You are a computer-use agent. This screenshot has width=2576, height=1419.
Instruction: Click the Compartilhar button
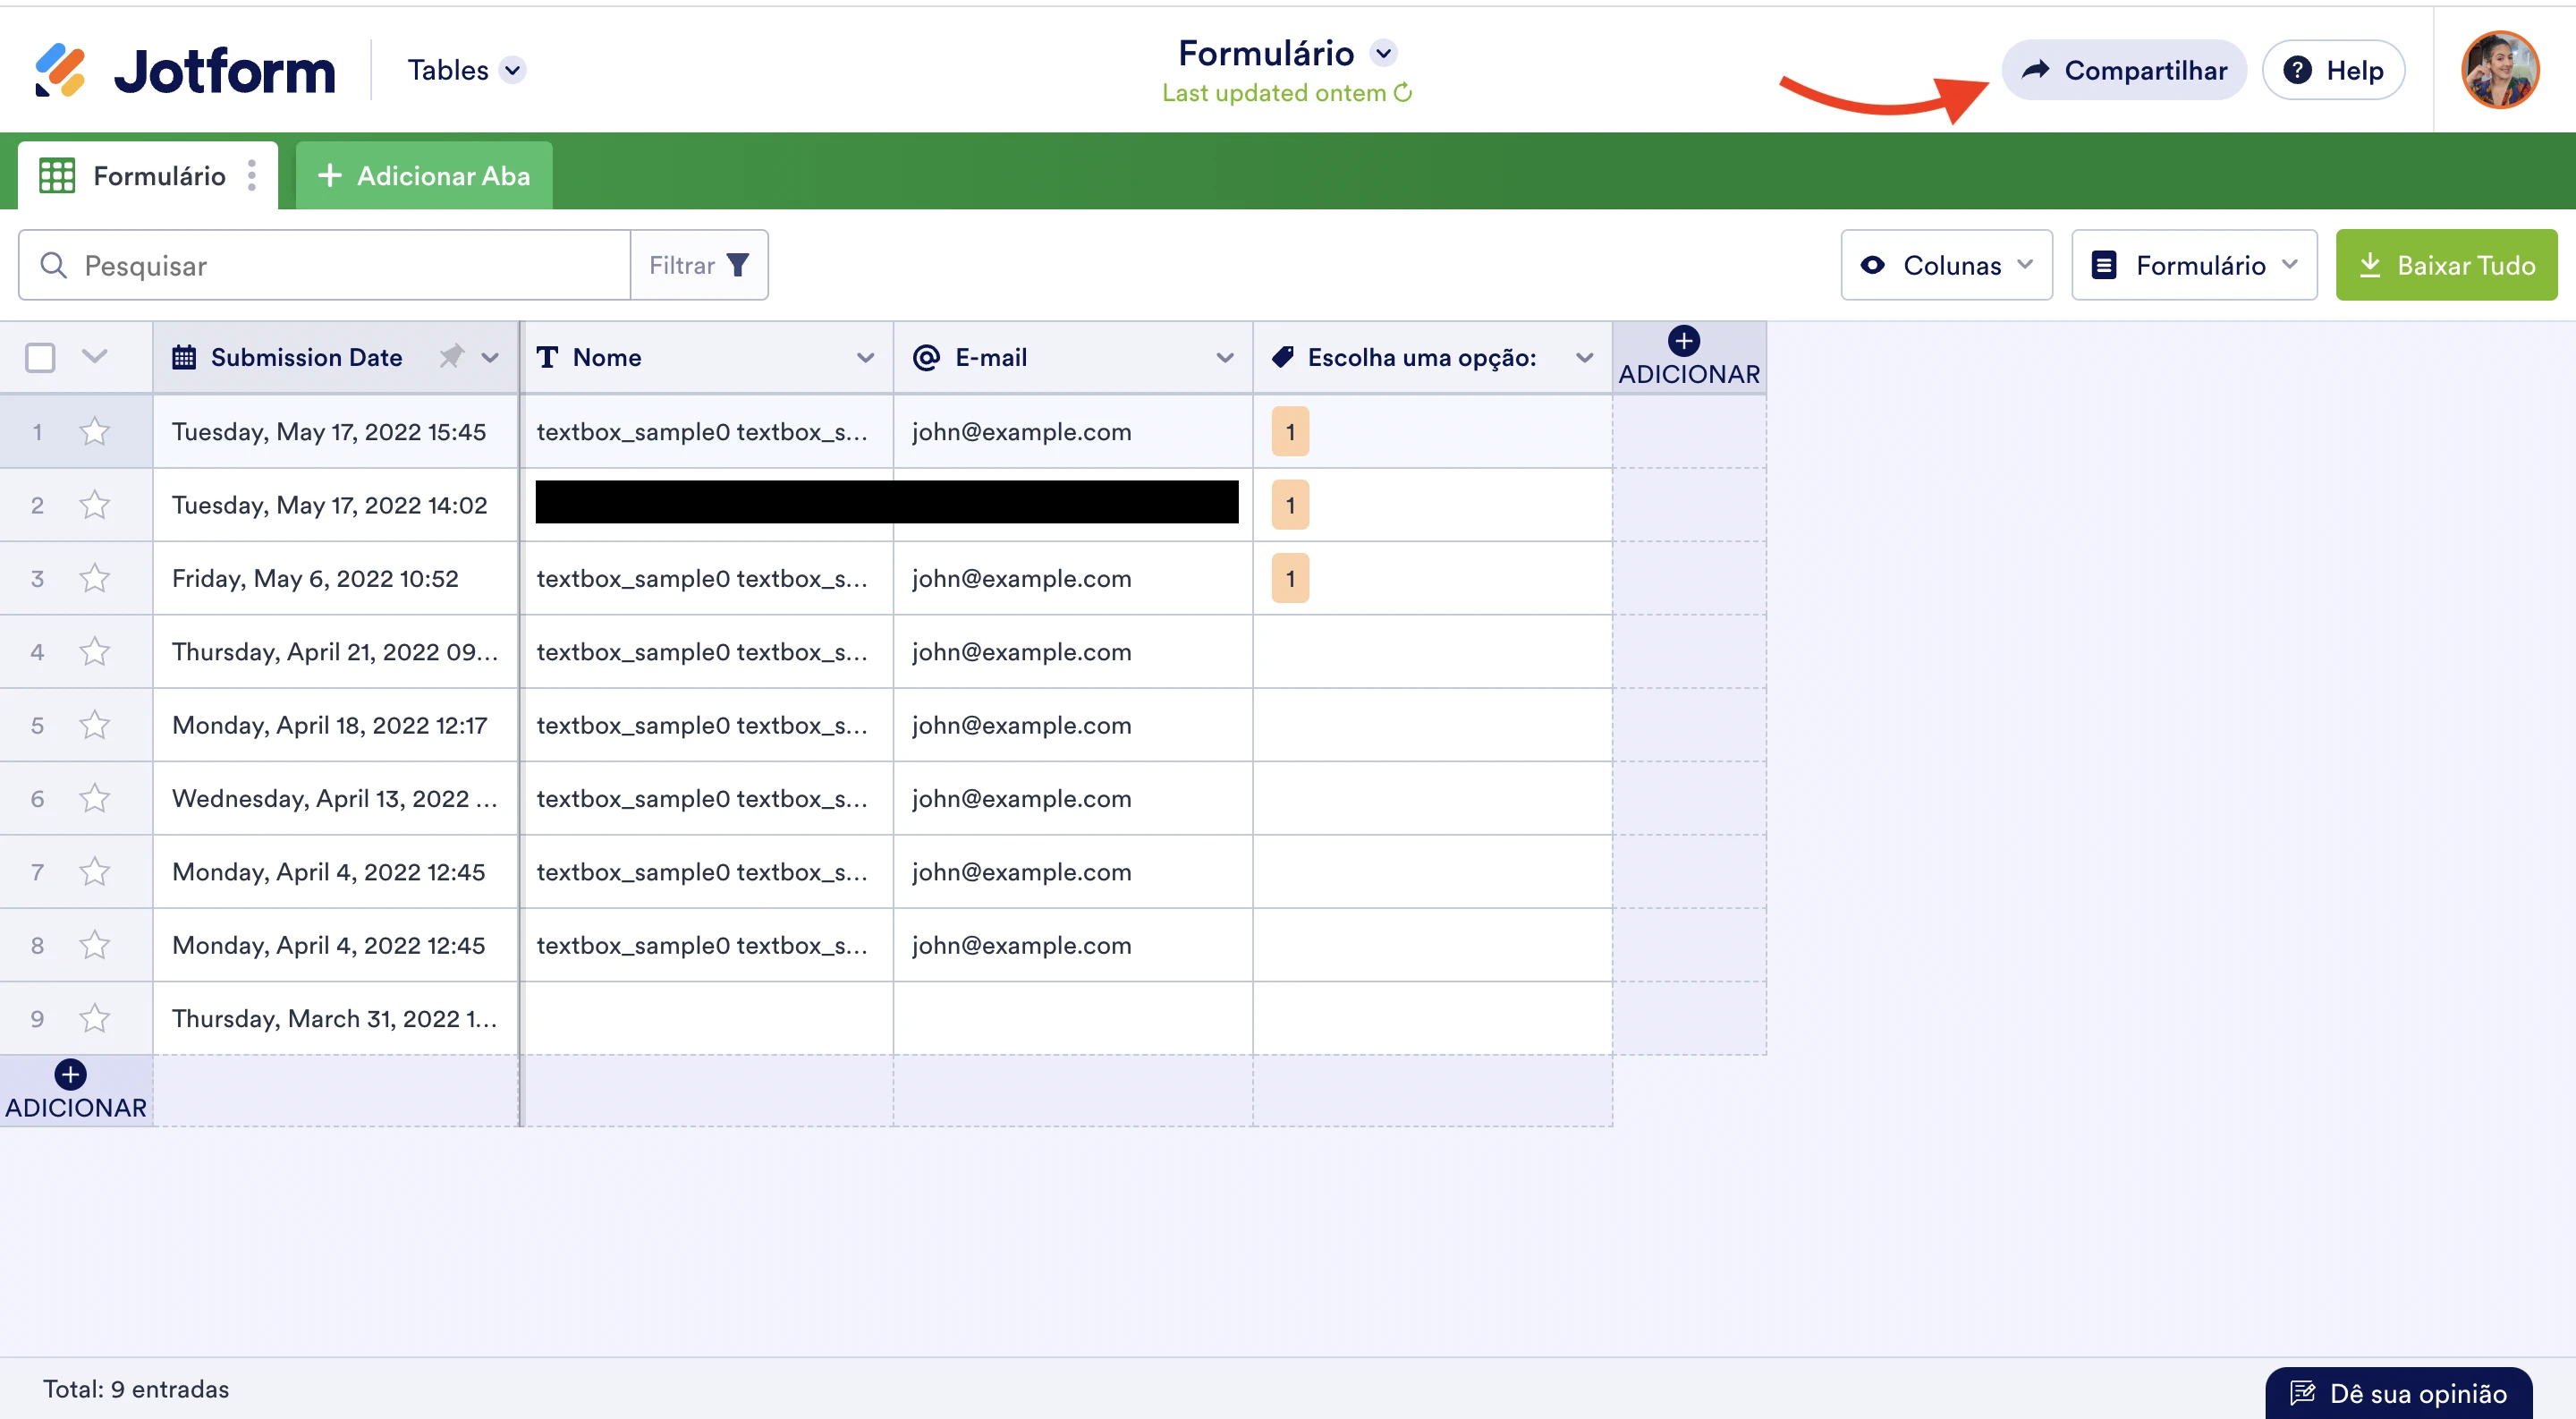click(x=2124, y=70)
